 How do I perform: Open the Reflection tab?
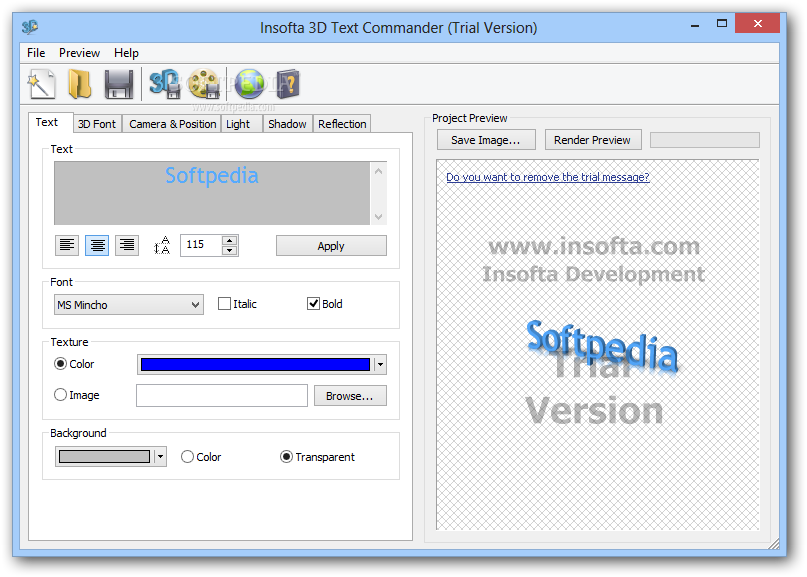pos(342,124)
